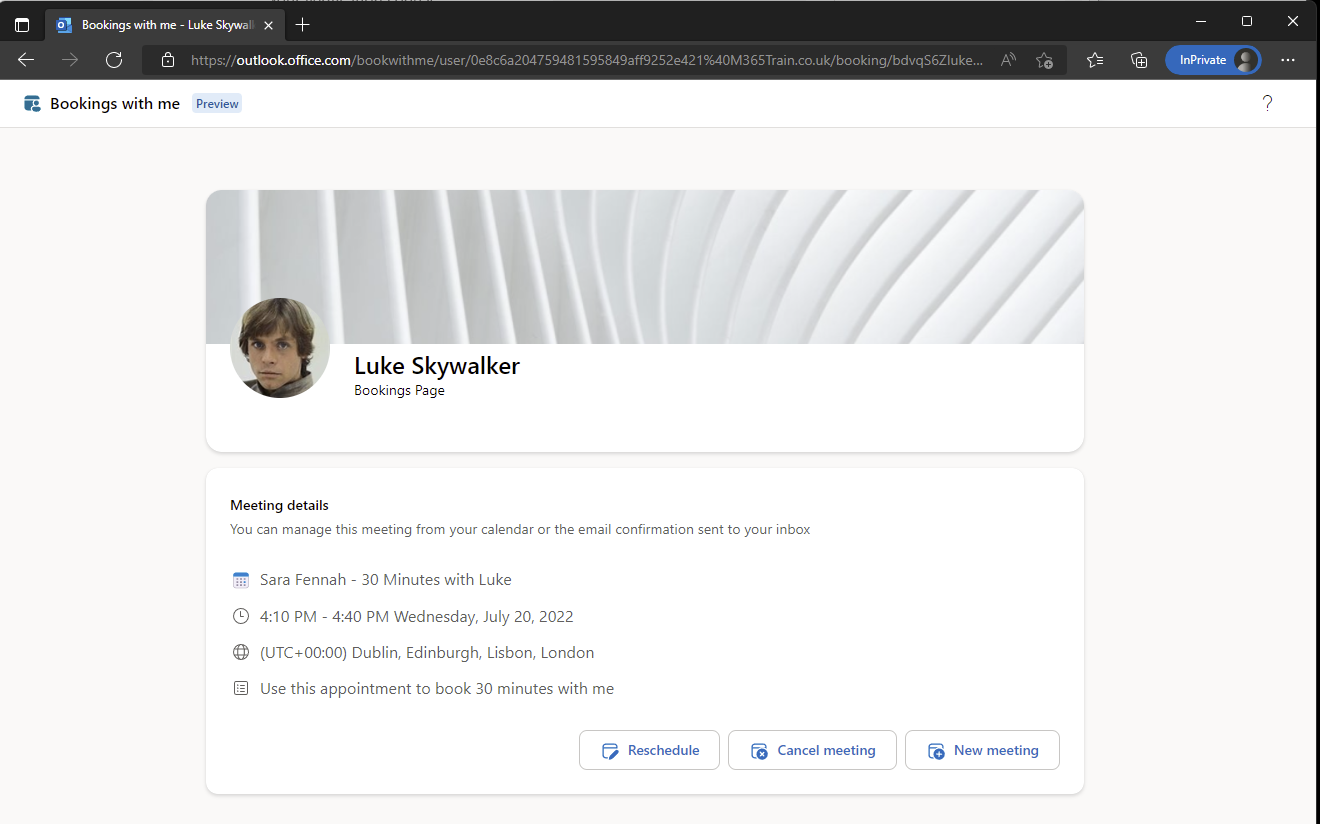The height and width of the screenshot is (824, 1320).
Task: Close the Bookings with me tab
Action: click(x=268, y=25)
